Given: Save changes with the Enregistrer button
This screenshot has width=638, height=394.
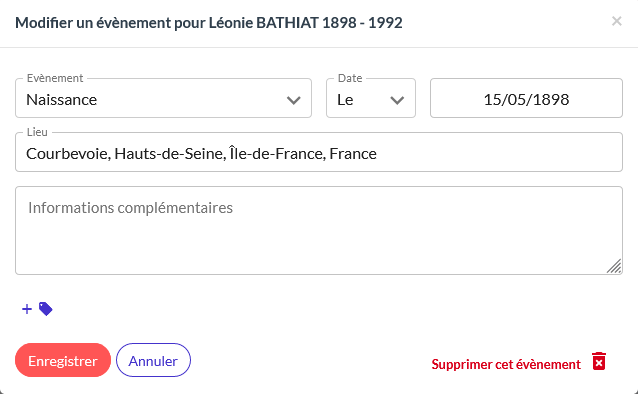Looking at the screenshot, I should coord(63,360).
